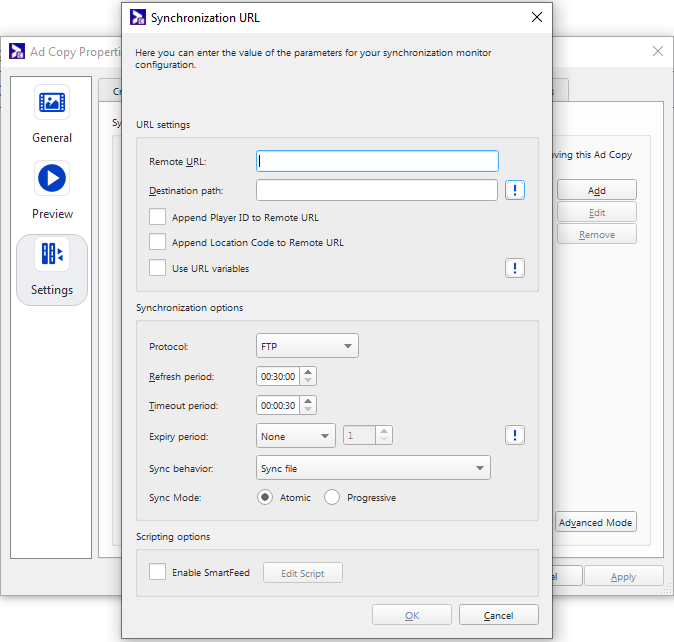This screenshot has height=642, width=674.
Task: Click info icon beside Expiry period
Action: [x=515, y=435]
